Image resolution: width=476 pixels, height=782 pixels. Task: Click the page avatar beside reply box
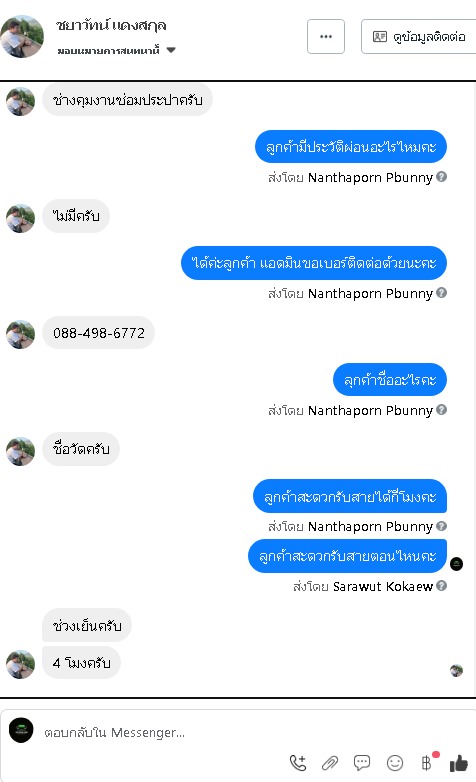pyautogui.click(x=21, y=731)
